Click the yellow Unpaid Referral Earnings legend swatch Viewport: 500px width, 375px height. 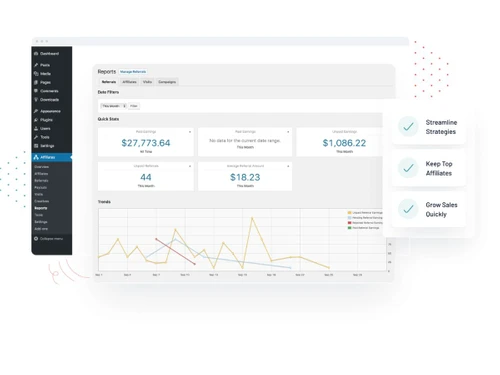349,213
